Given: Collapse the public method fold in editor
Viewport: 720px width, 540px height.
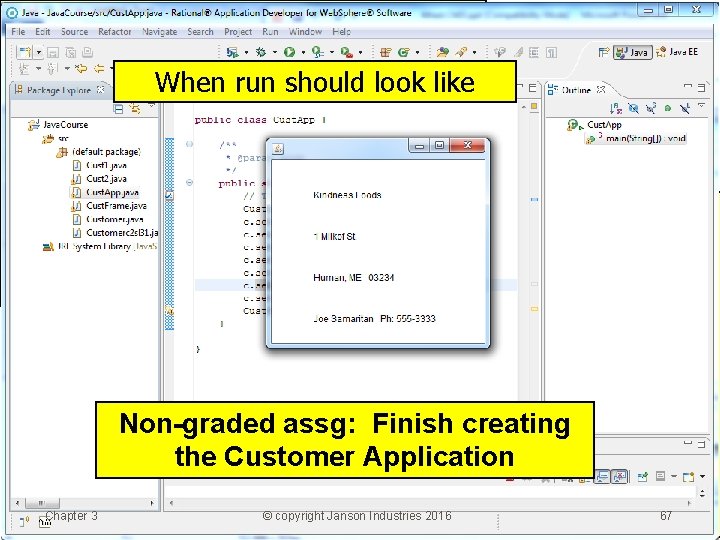Looking at the screenshot, I should (x=189, y=183).
